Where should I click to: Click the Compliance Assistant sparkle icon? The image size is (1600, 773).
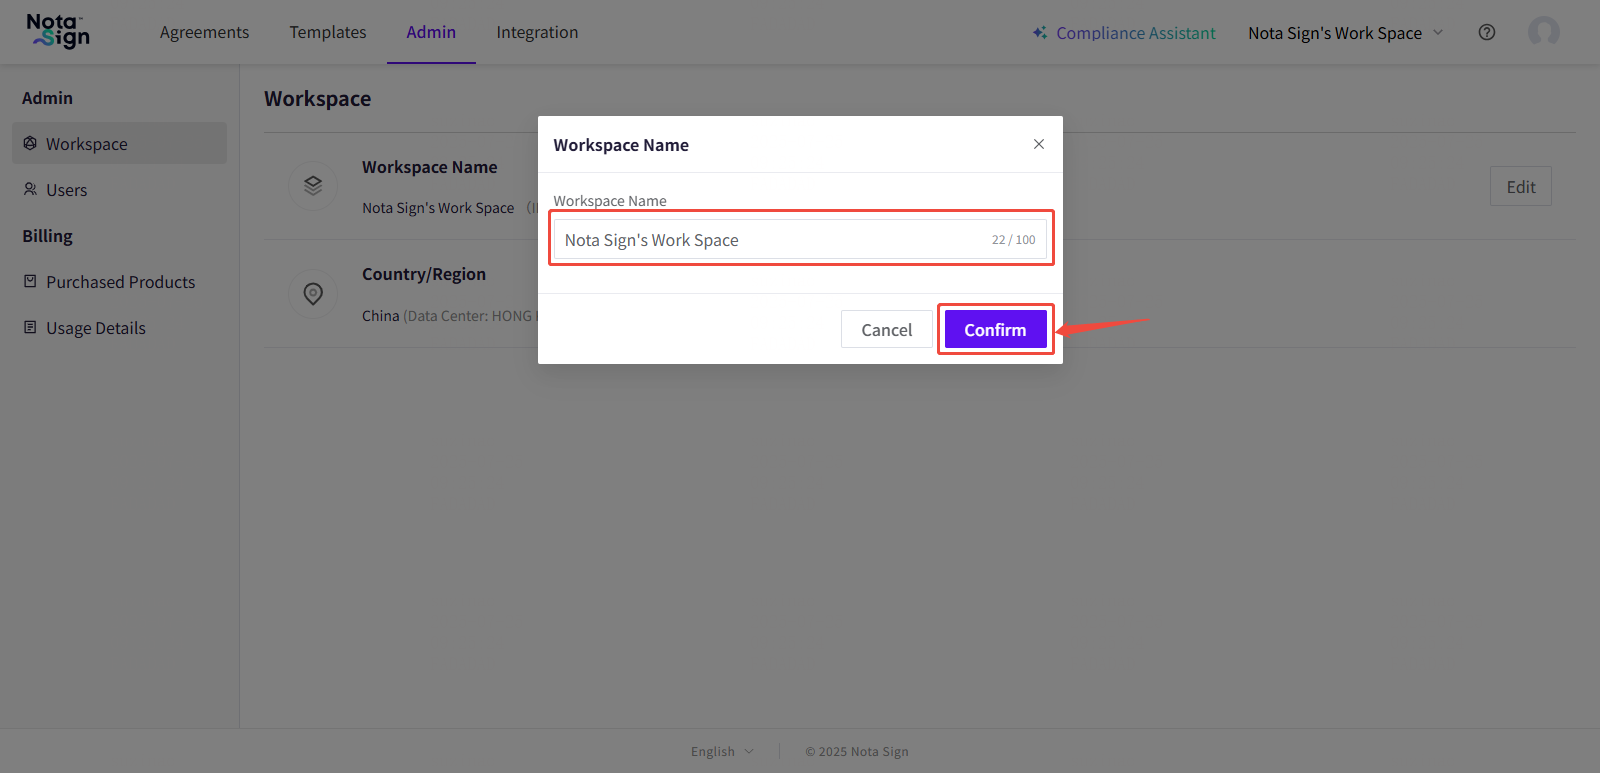(x=1040, y=33)
